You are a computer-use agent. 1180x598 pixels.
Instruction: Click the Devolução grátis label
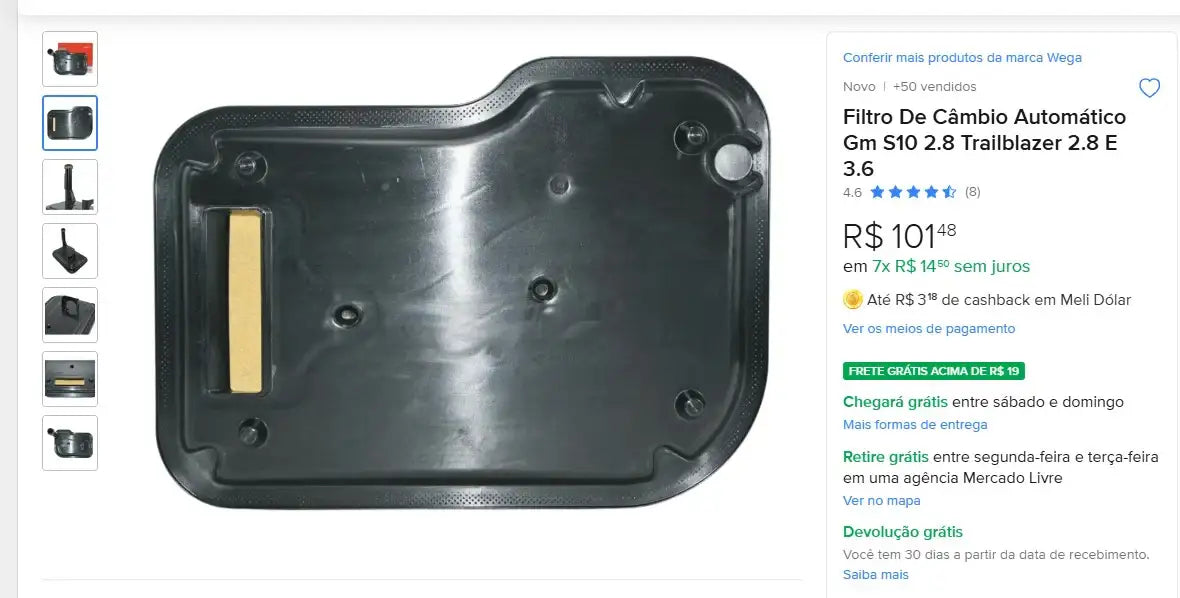pyautogui.click(x=902, y=532)
